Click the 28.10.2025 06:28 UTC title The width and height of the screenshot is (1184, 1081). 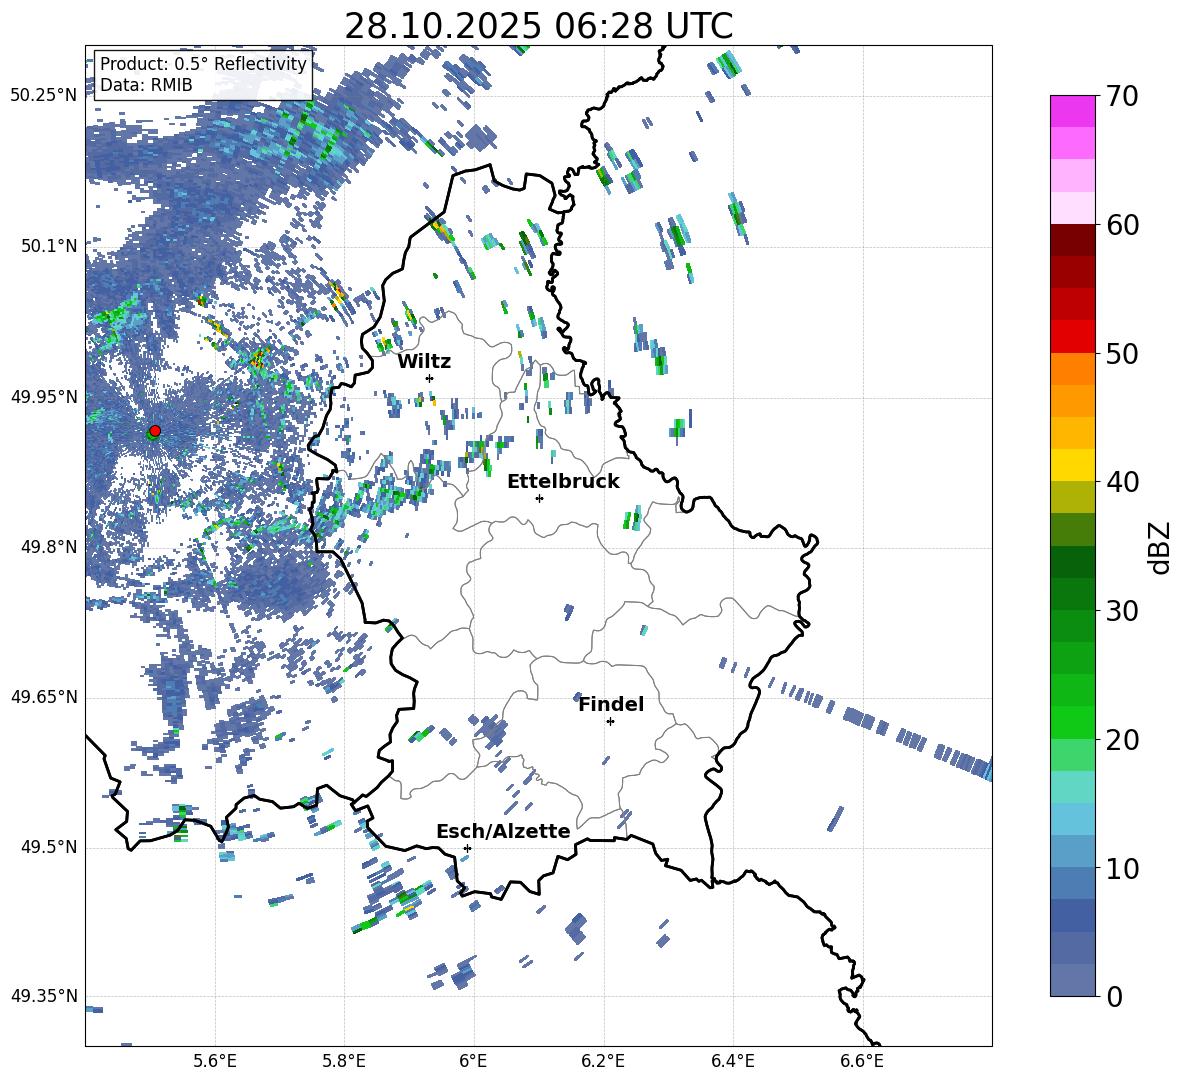pos(538,26)
